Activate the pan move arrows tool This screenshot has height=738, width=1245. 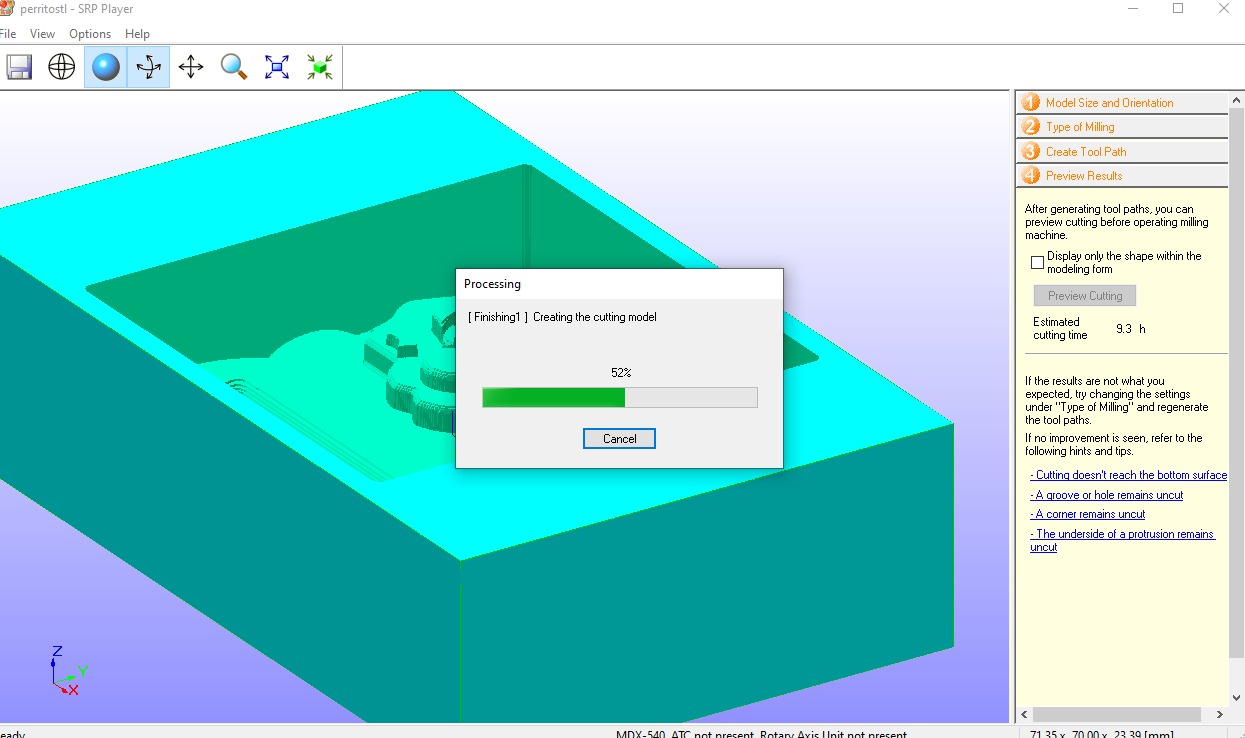point(191,67)
